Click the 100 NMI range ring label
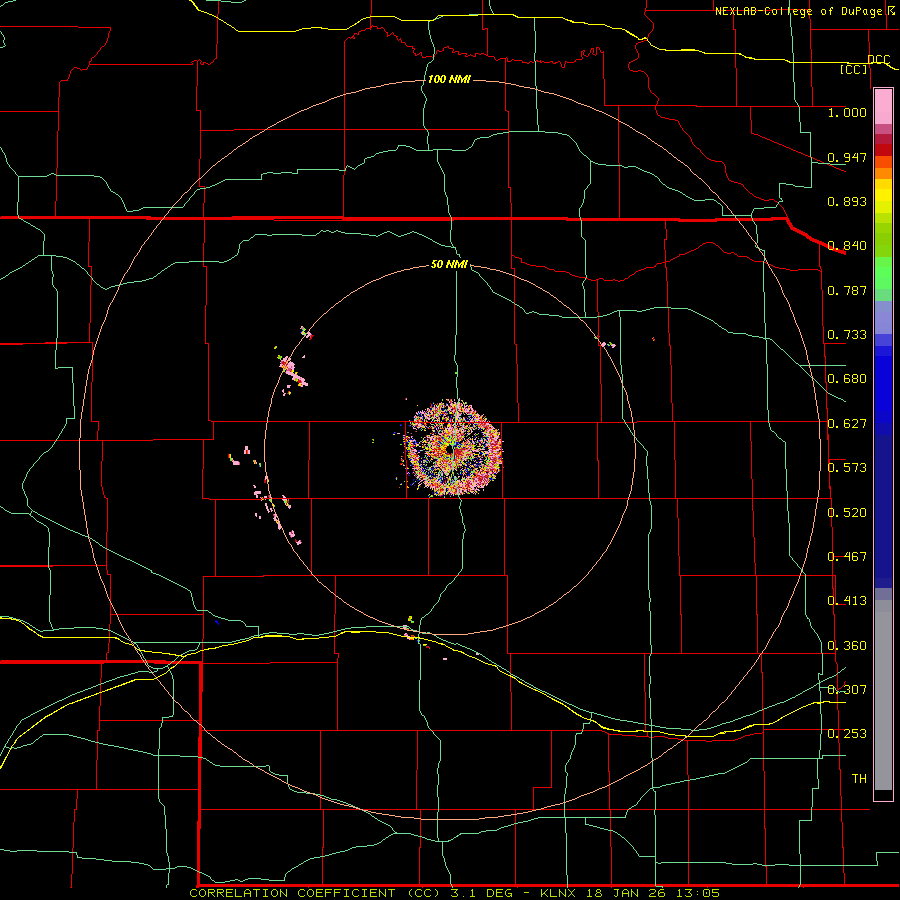The height and width of the screenshot is (900, 900). [449, 79]
